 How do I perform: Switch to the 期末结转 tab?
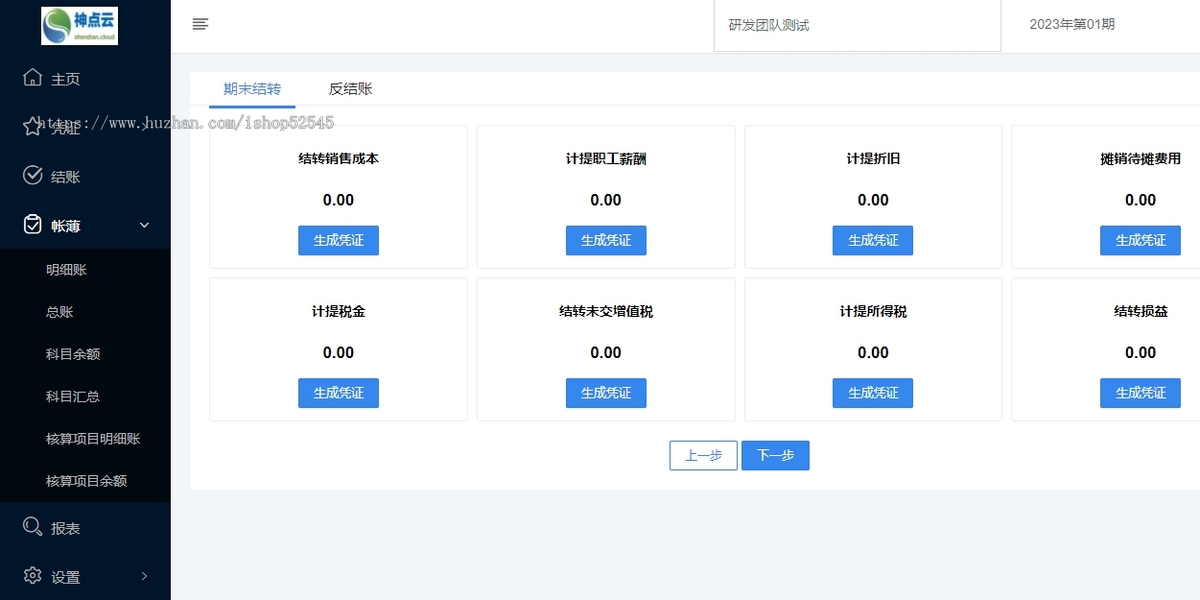[x=252, y=89]
